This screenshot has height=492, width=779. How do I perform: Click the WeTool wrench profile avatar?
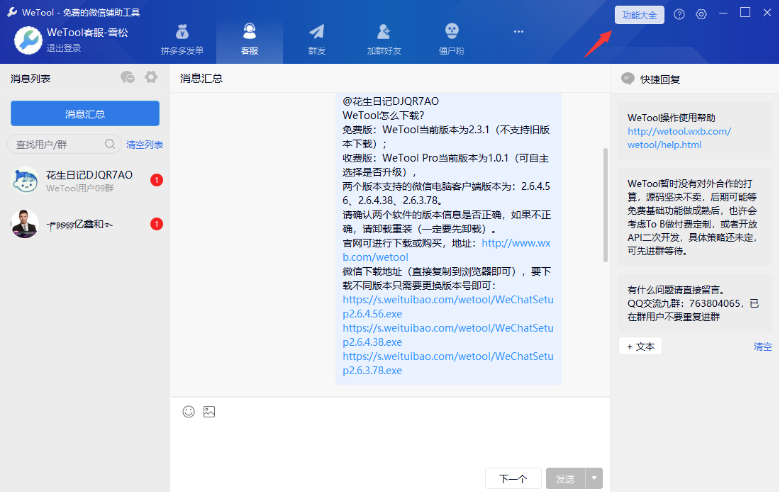[x=28, y=40]
